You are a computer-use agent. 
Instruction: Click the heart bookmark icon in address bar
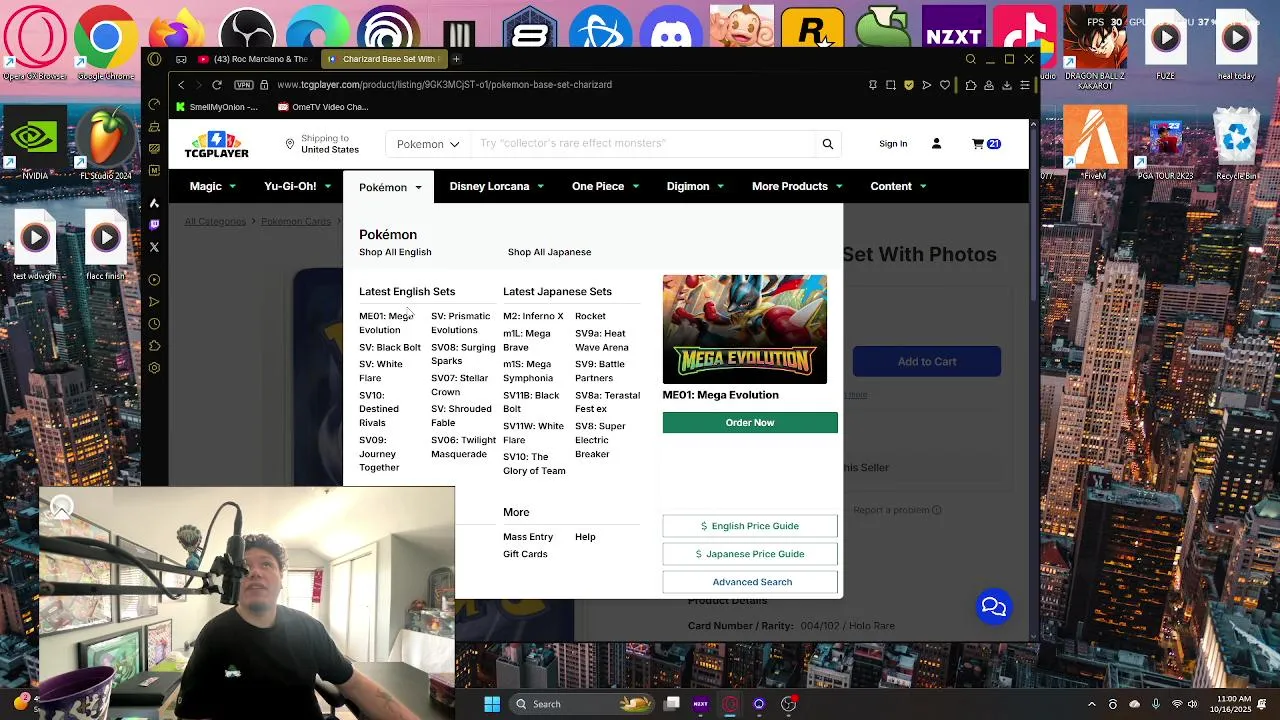click(945, 85)
